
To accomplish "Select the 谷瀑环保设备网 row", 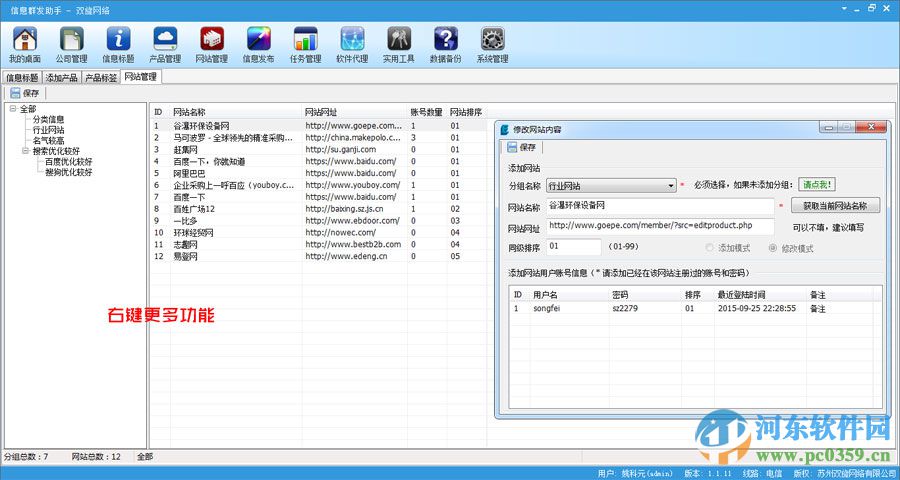I will point(318,125).
